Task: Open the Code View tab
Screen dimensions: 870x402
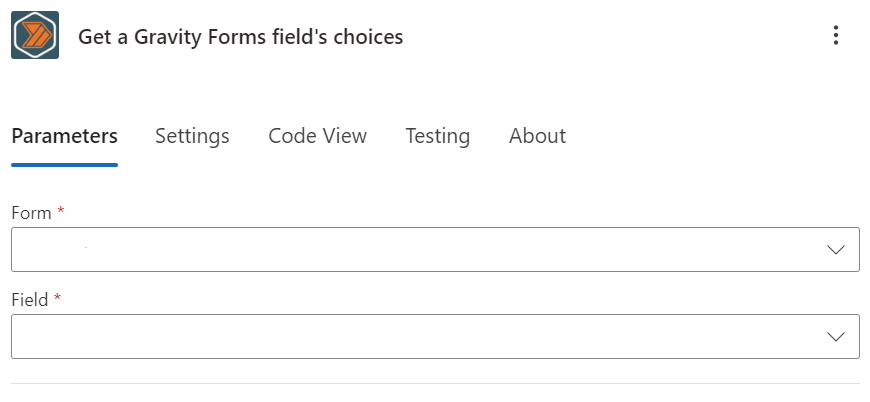Action: [317, 136]
